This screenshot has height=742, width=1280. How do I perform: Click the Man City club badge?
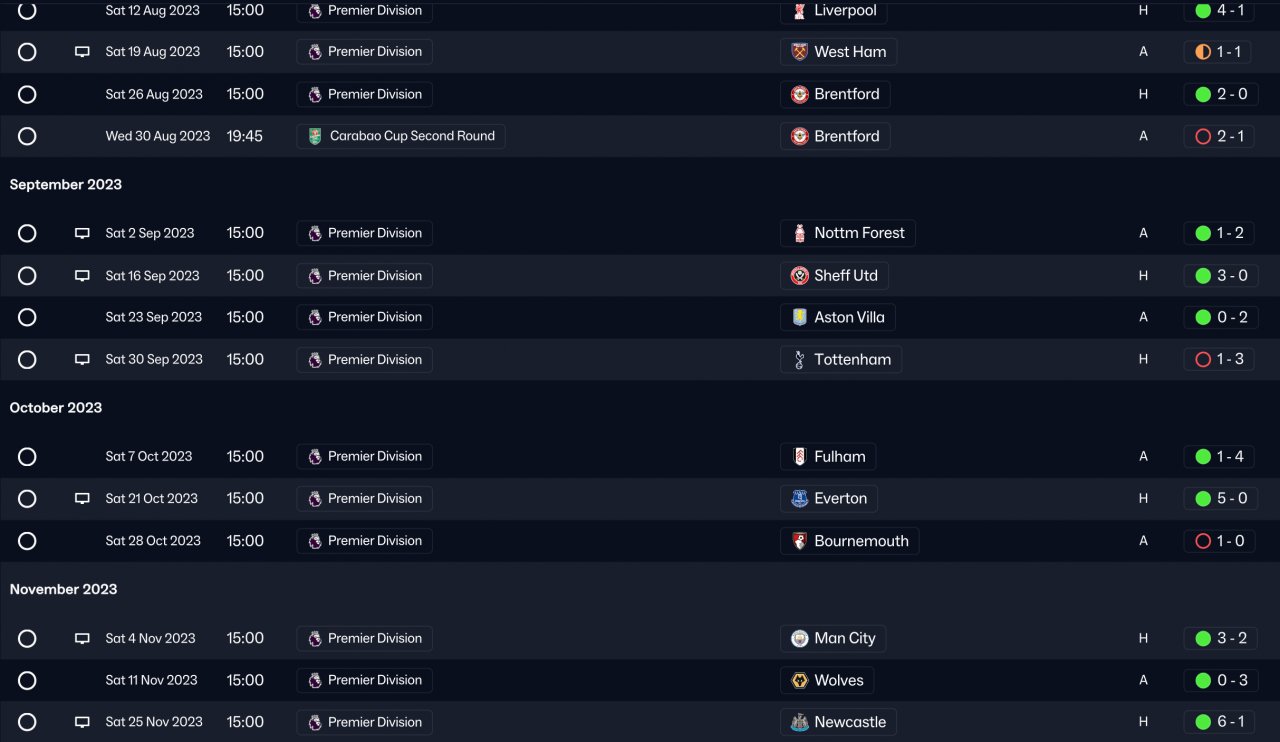coord(799,639)
